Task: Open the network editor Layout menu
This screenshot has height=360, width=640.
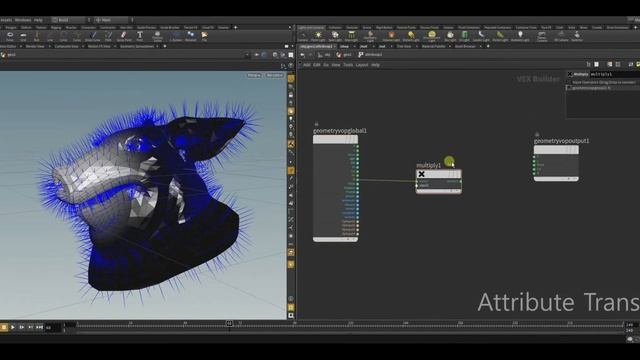Action: click(362, 65)
